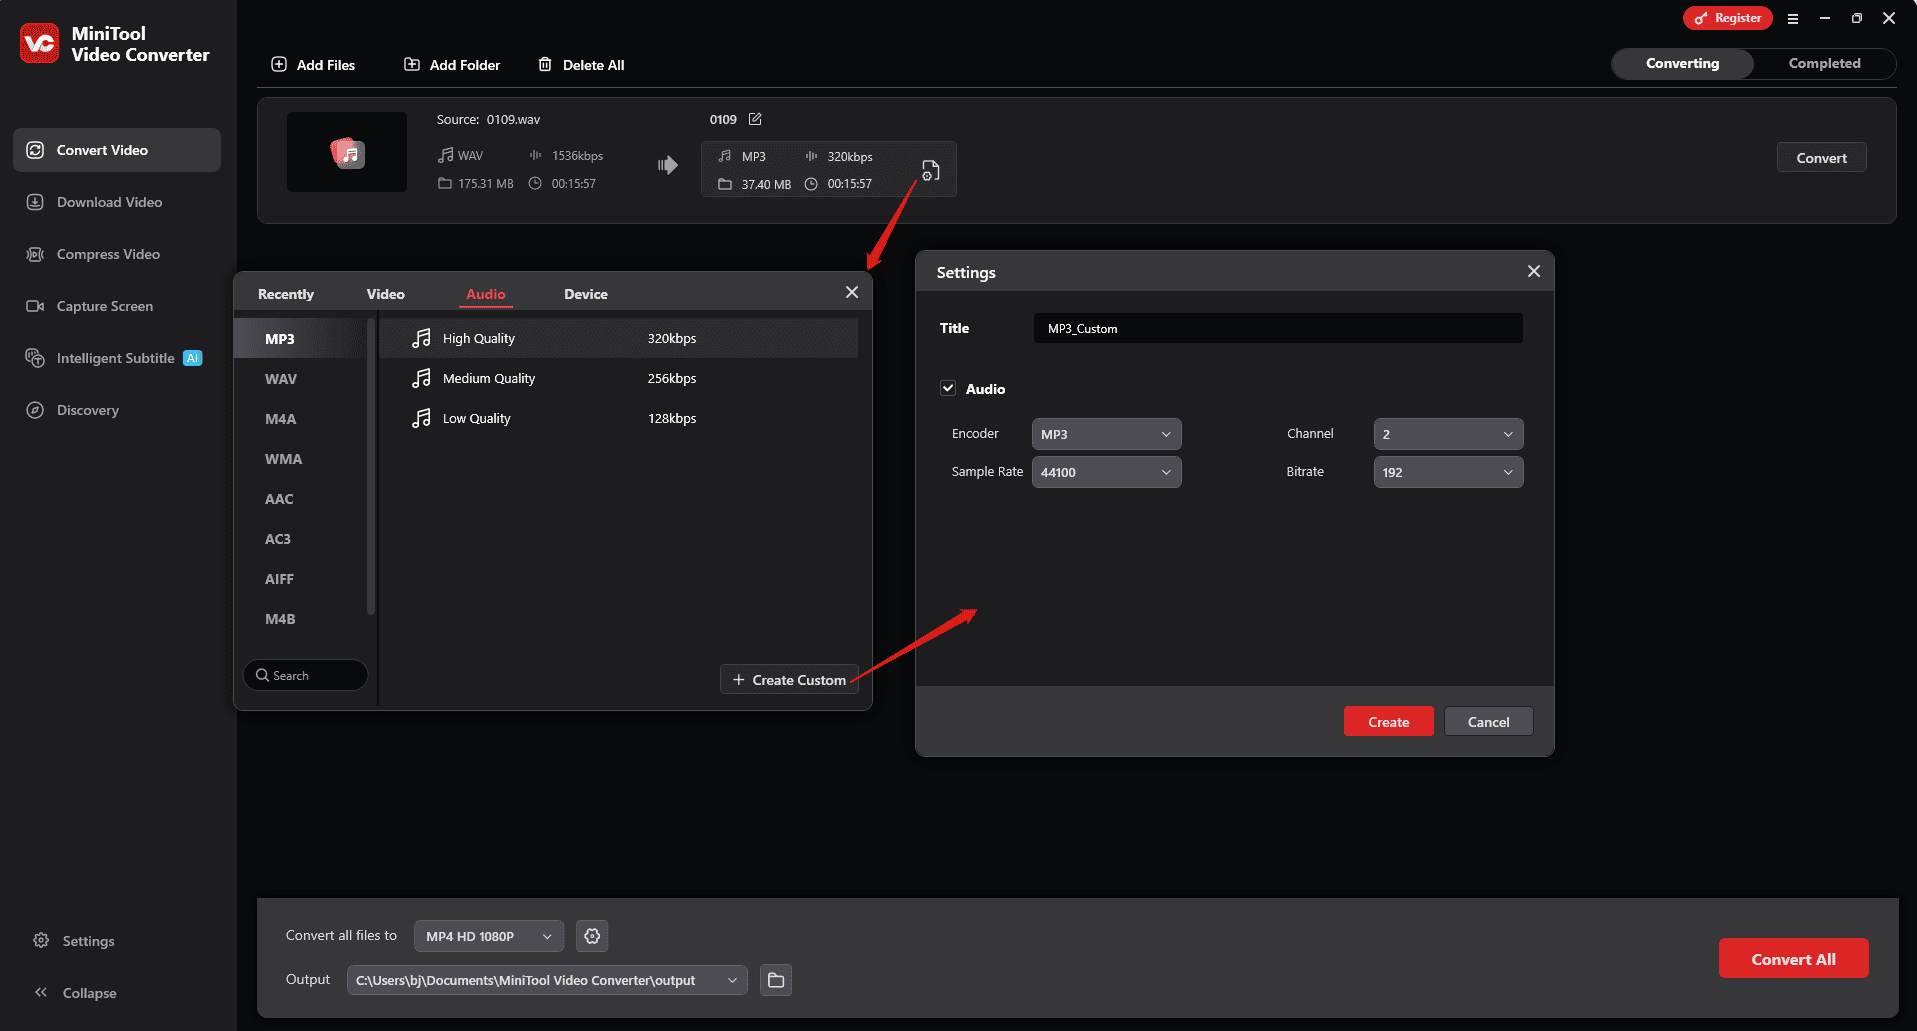This screenshot has height=1031, width=1917.
Task: Select the Compress Video feature
Action: pos(107,254)
